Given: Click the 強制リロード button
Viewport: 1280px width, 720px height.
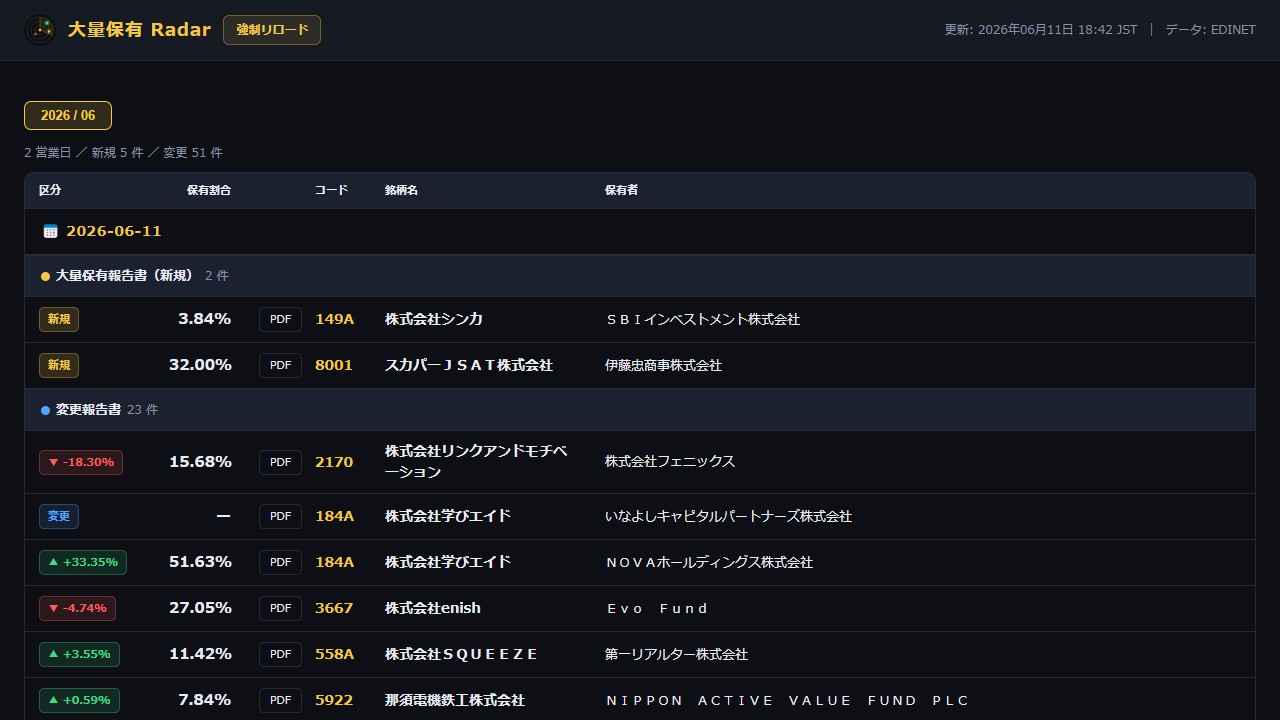Looking at the screenshot, I should pyautogui.click(x=272, y=30).
